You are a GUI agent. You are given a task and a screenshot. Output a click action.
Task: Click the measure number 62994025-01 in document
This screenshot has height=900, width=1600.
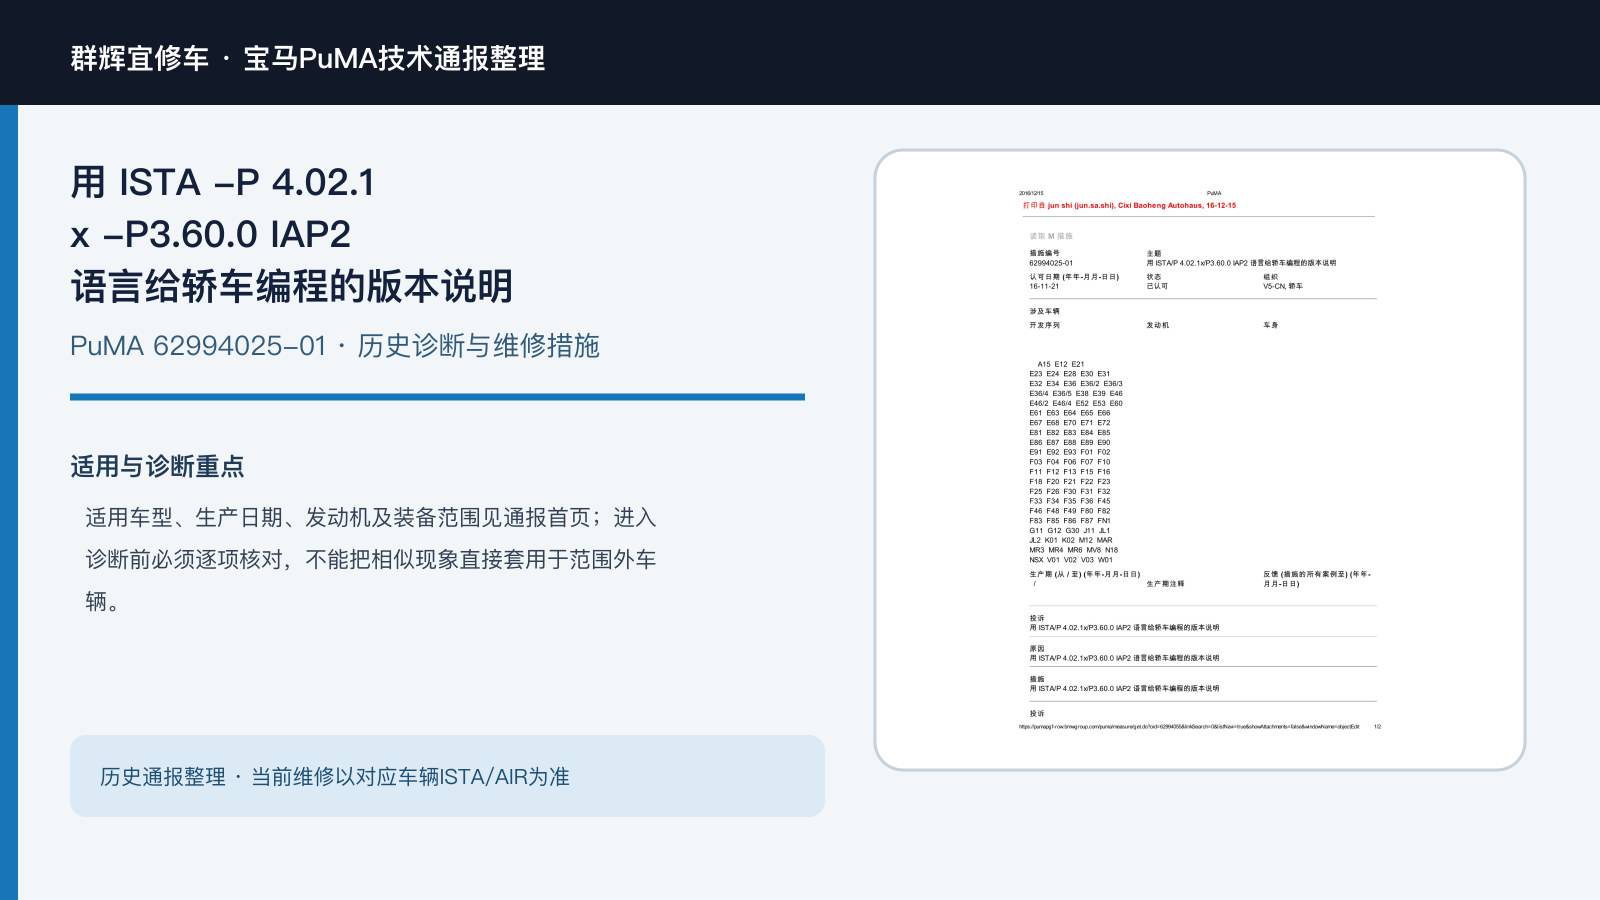click(1051, 263)
